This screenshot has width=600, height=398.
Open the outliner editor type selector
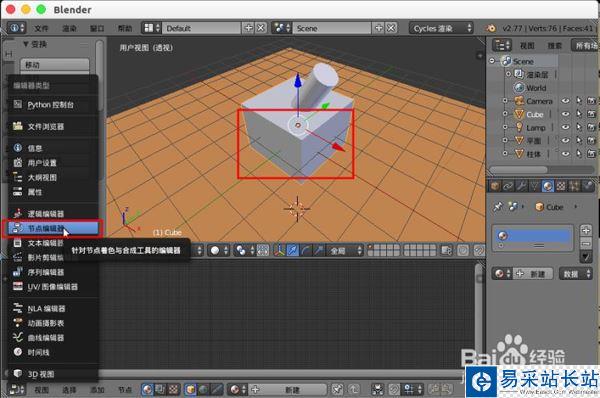[x=501, y=46]
